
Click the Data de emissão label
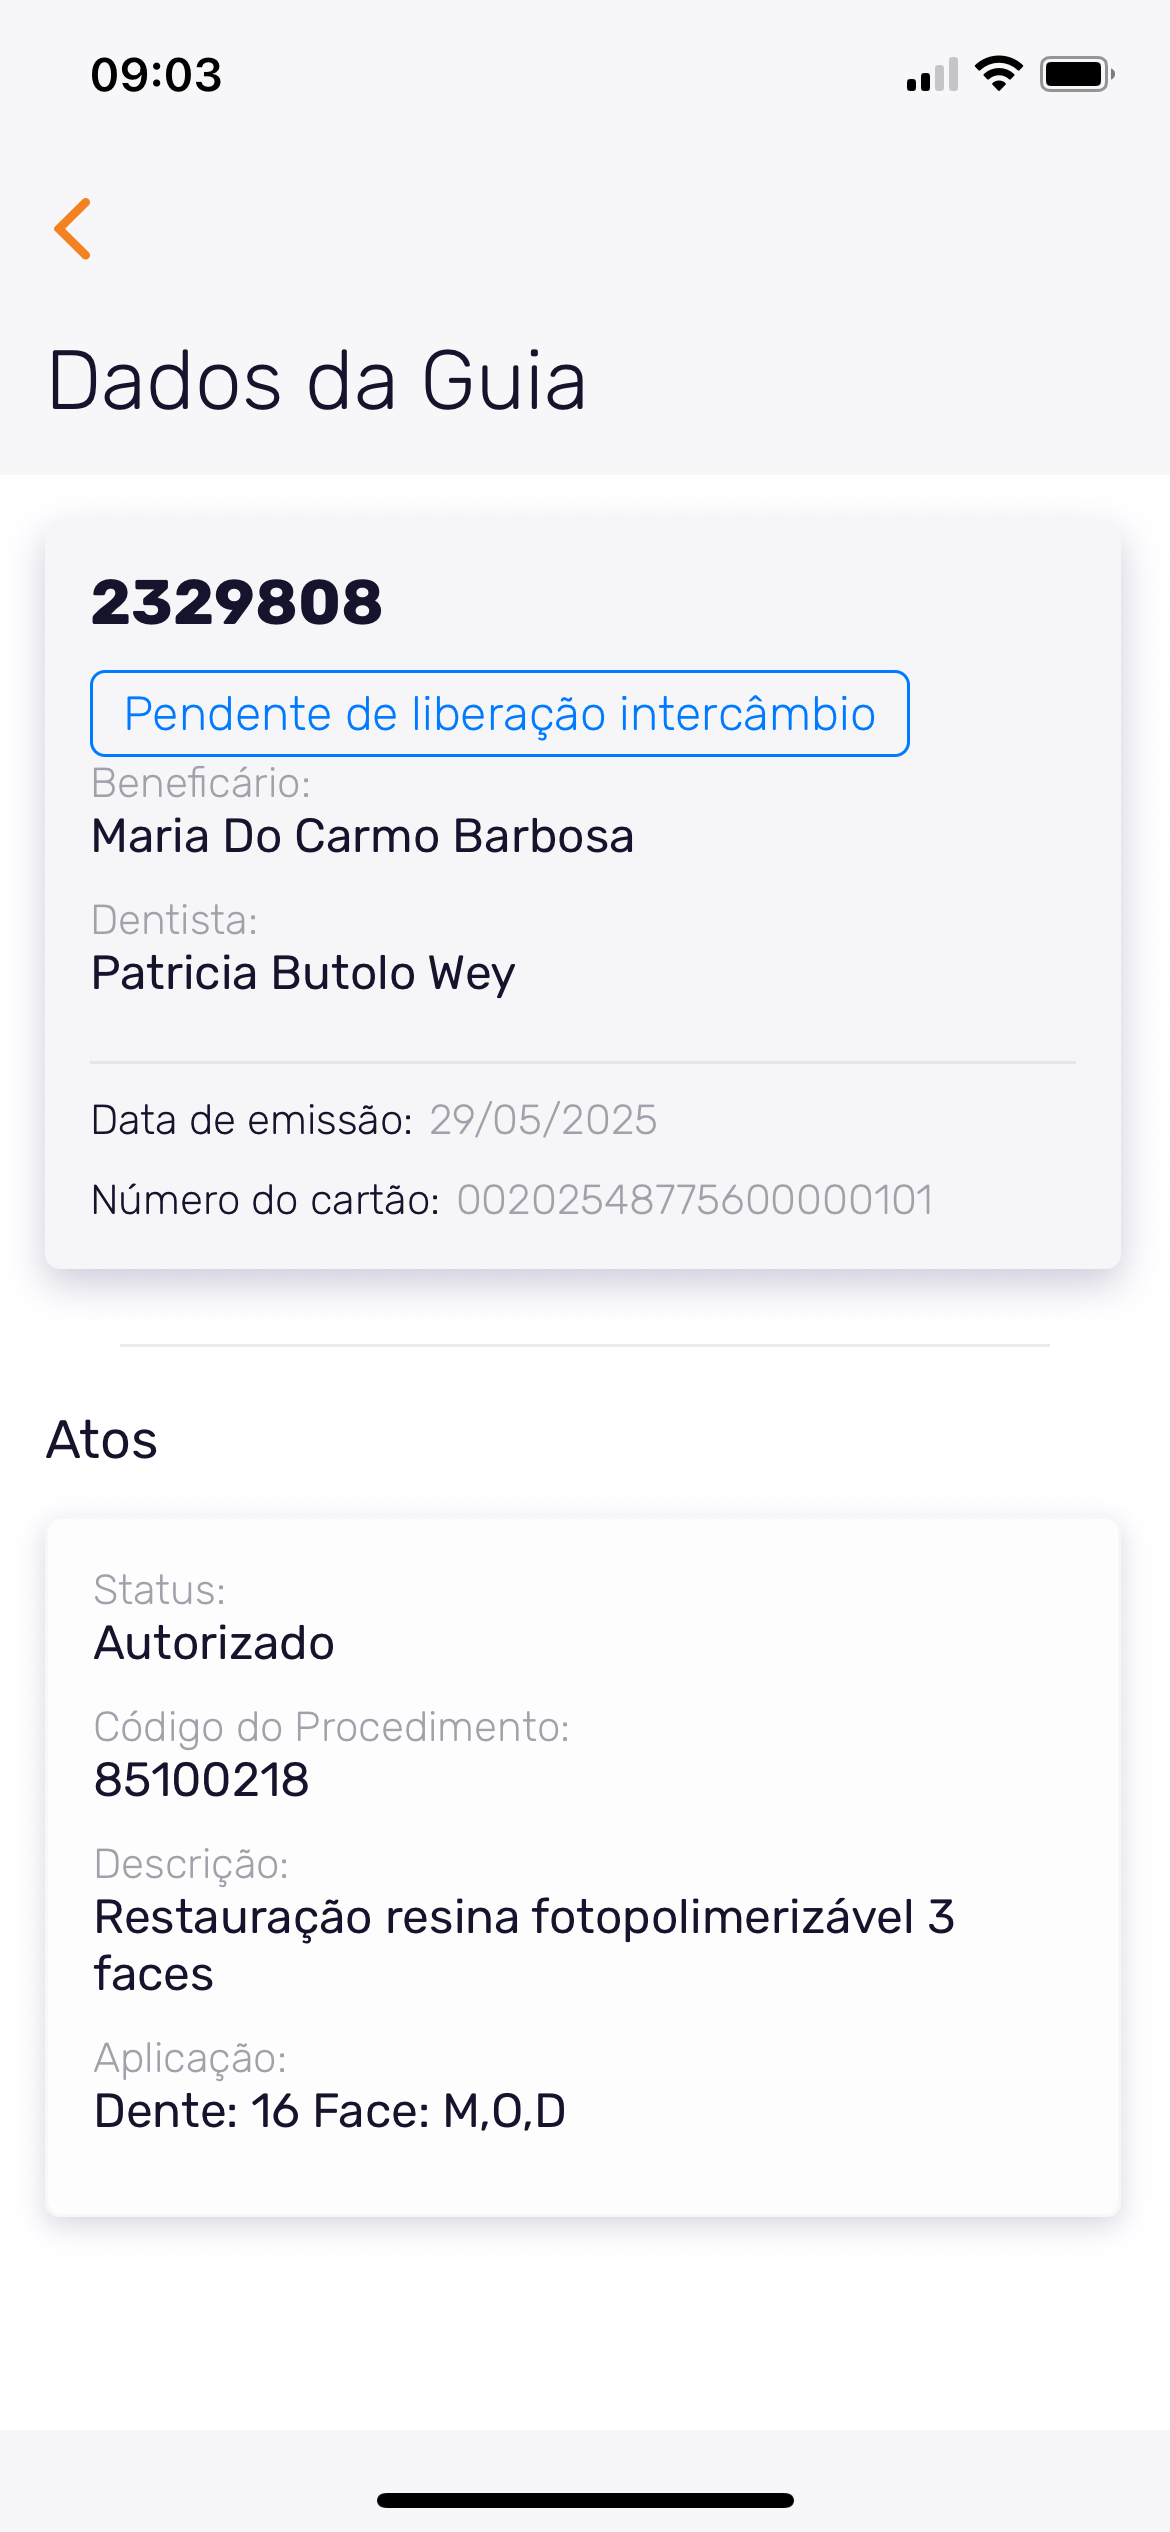coord(251,1120)
